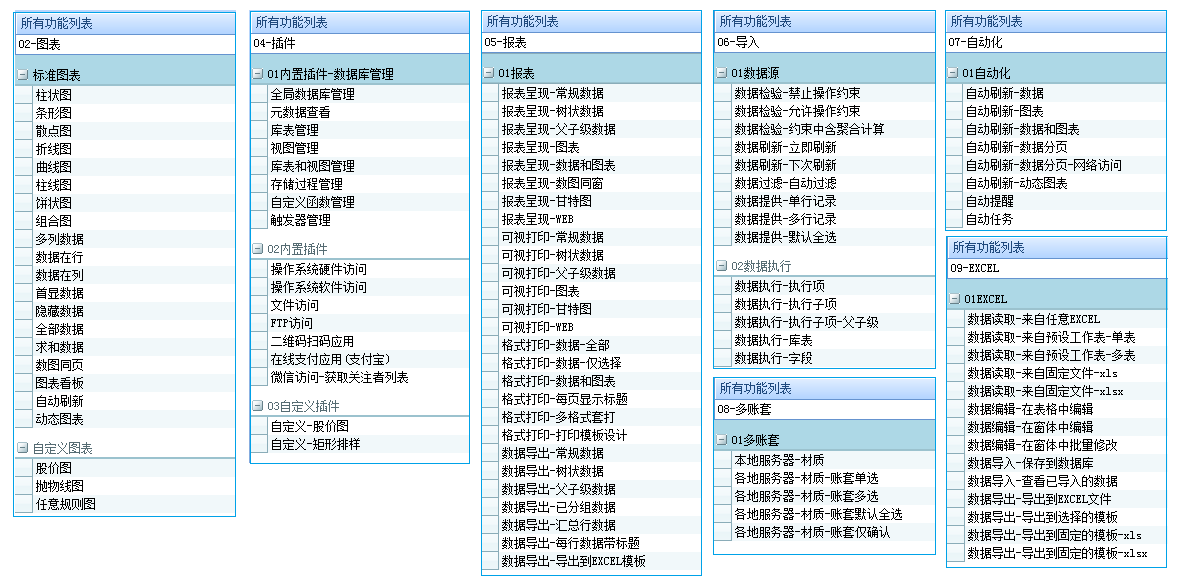Screen dimensions: 1180x585
Task: Collapse the 02内置插件 group
Action: tap(257, 249)
